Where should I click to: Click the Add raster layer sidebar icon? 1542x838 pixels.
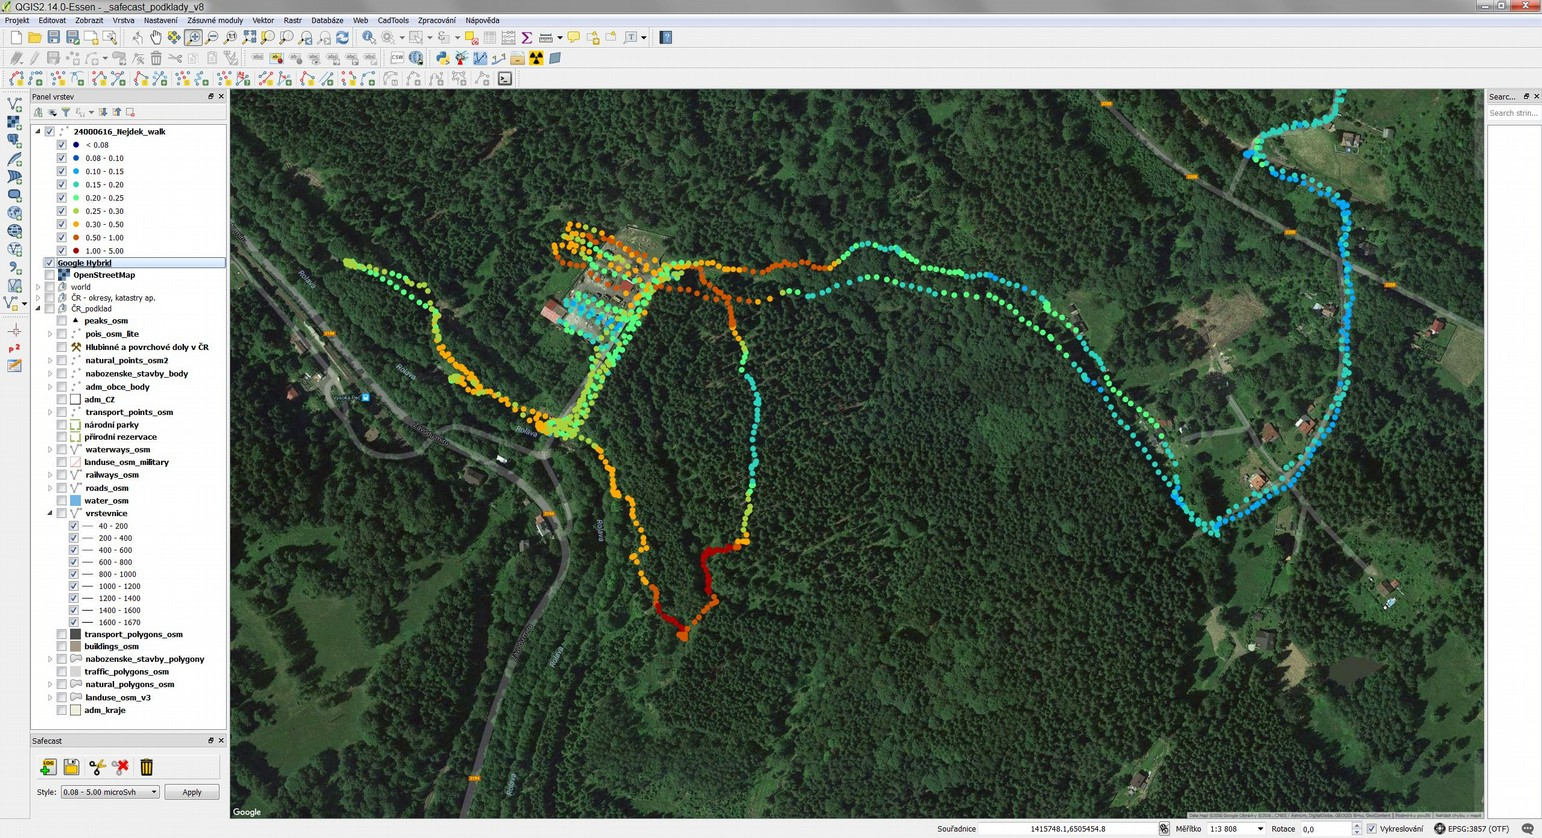14,122
